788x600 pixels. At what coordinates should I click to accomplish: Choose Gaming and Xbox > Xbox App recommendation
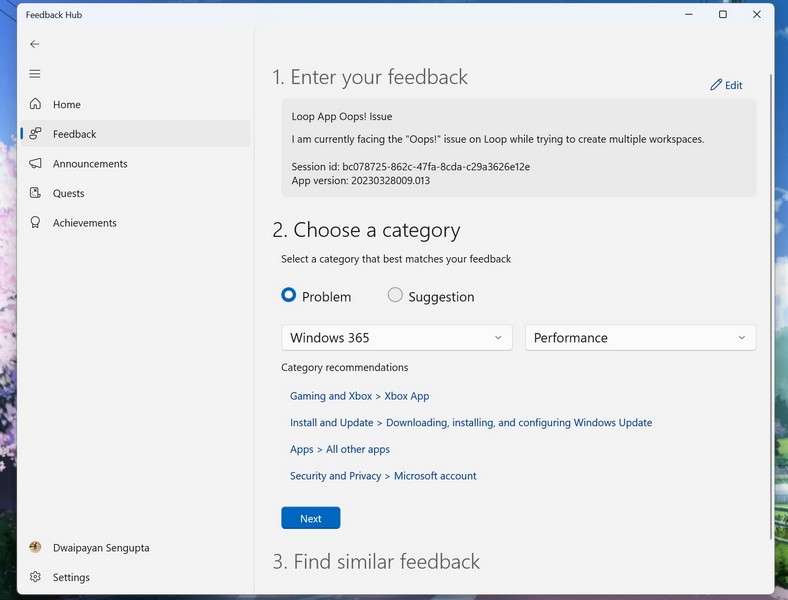coord(359,396)
